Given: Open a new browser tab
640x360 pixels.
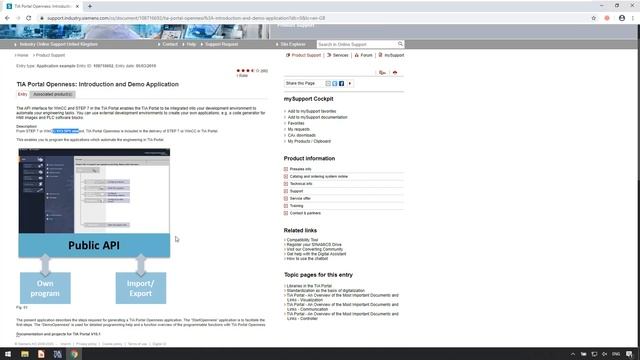Looking at the screenshot, I should pos(90,6).
